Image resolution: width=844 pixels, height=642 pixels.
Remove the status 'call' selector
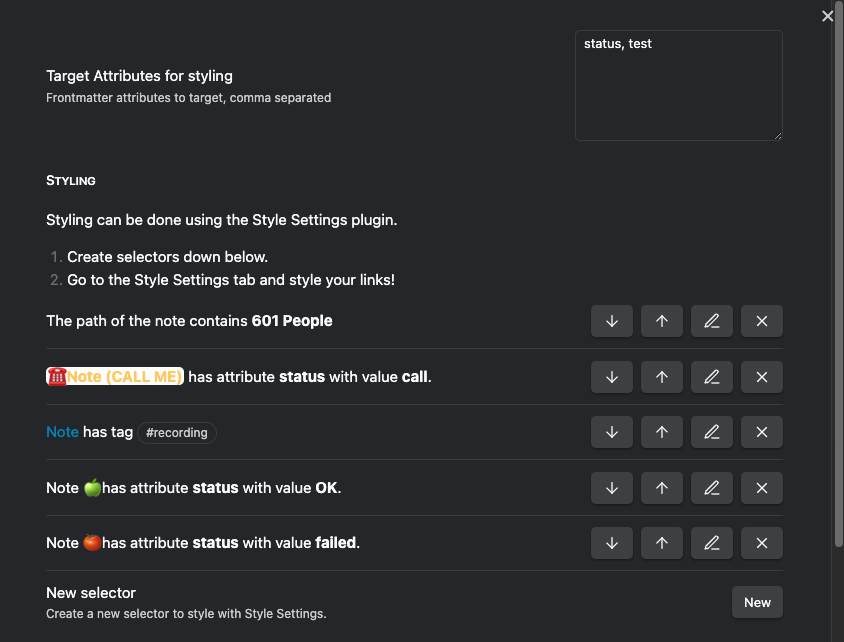point(762,377)
